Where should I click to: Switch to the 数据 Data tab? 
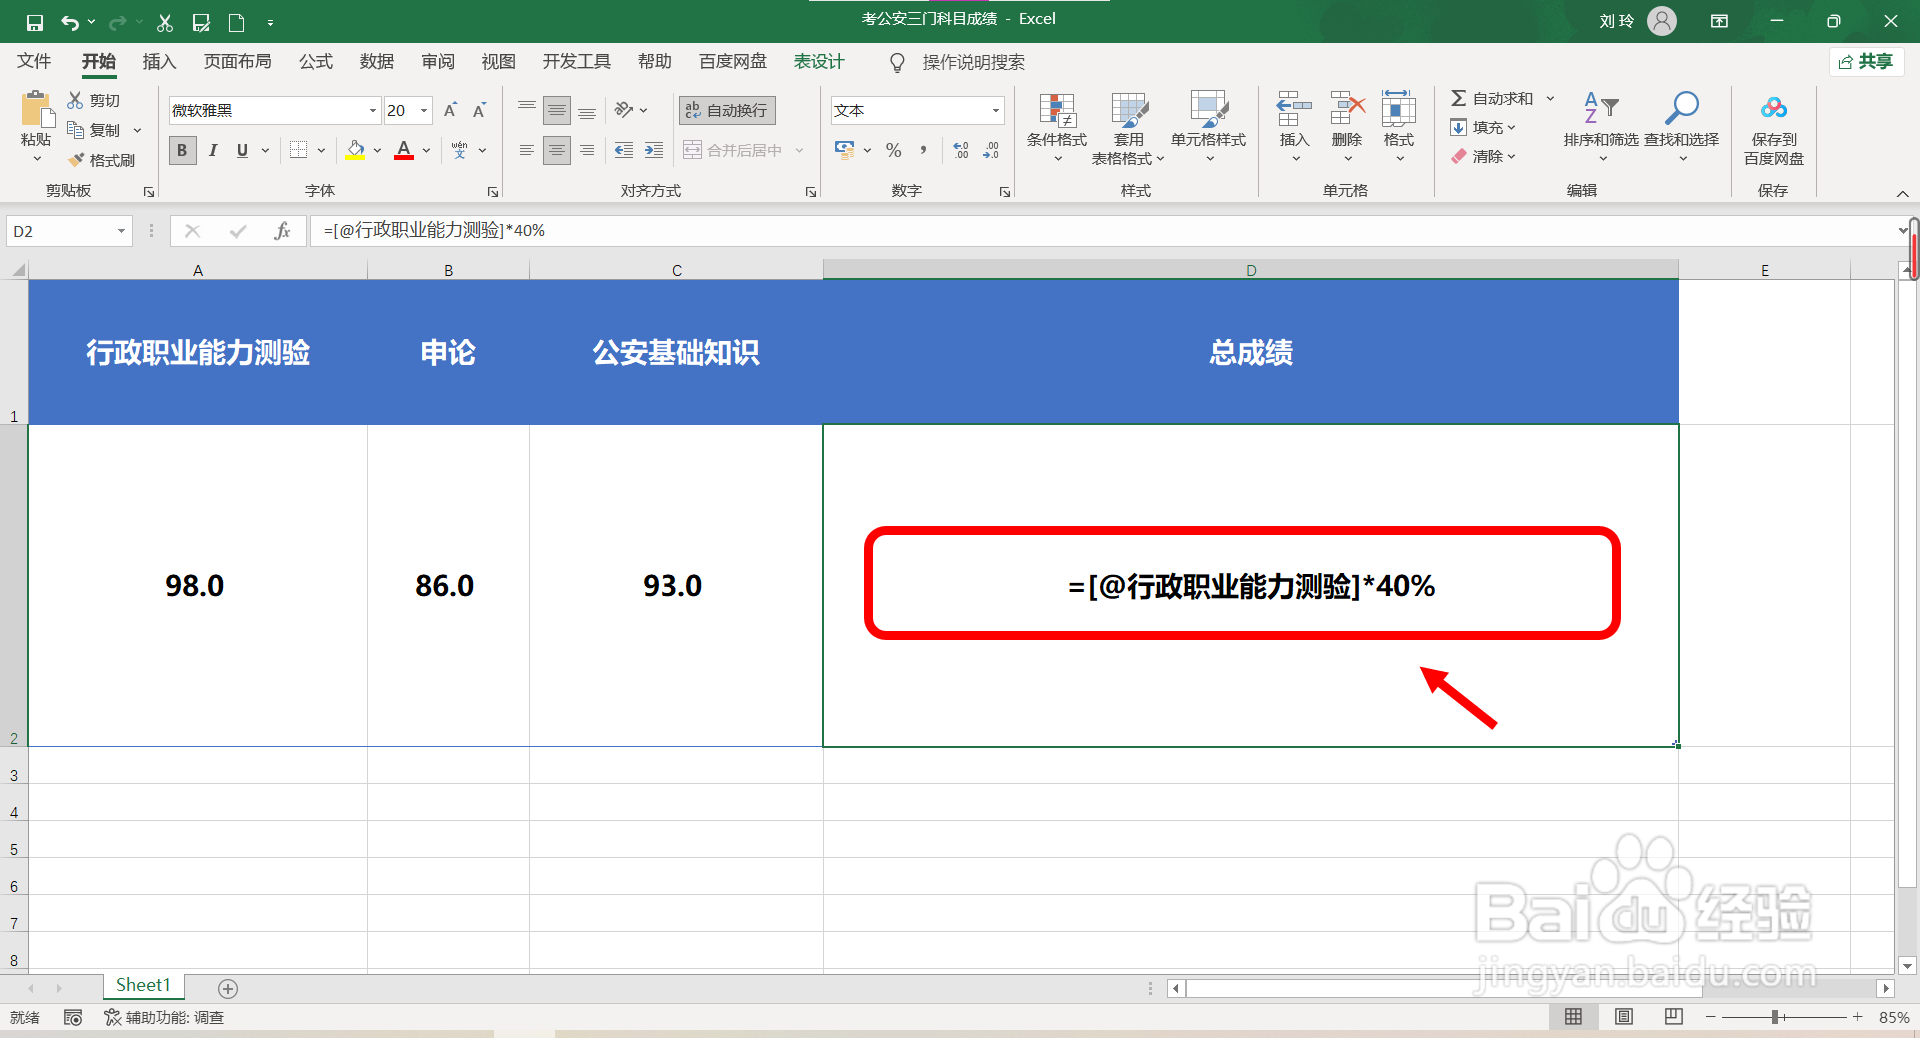tap(377, 61)
